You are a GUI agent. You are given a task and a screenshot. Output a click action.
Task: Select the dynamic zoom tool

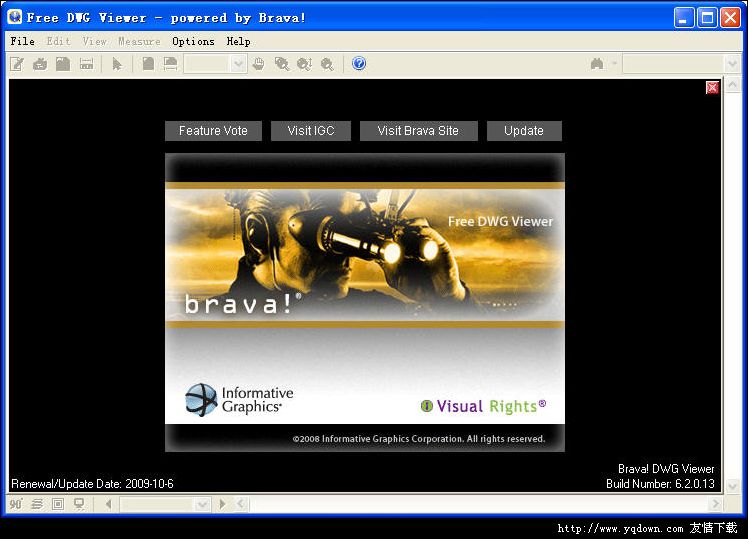pos(305,64)
